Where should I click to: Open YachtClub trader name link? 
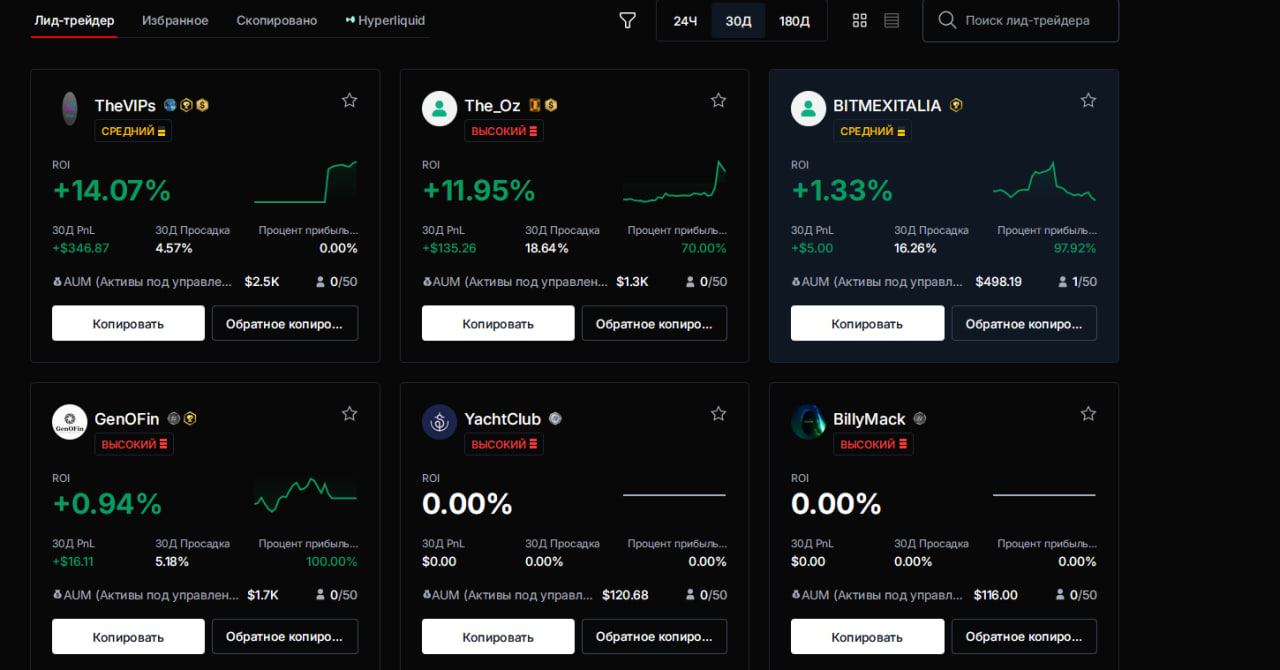pos(502,419)
